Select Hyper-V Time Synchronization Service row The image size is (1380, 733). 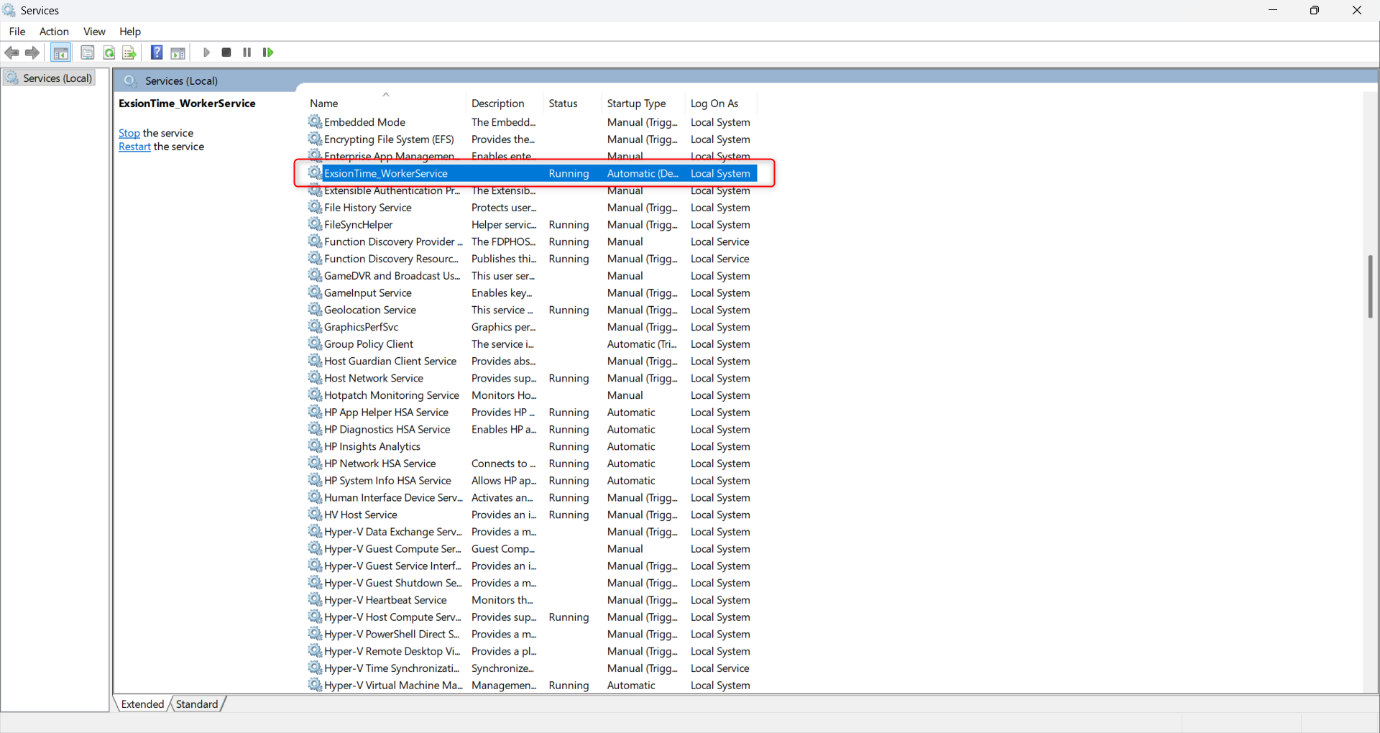[x=531, y=668]
